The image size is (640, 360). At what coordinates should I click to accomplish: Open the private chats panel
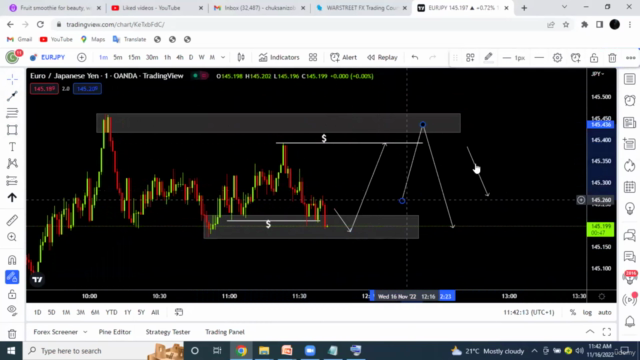[x=630, y=256]
